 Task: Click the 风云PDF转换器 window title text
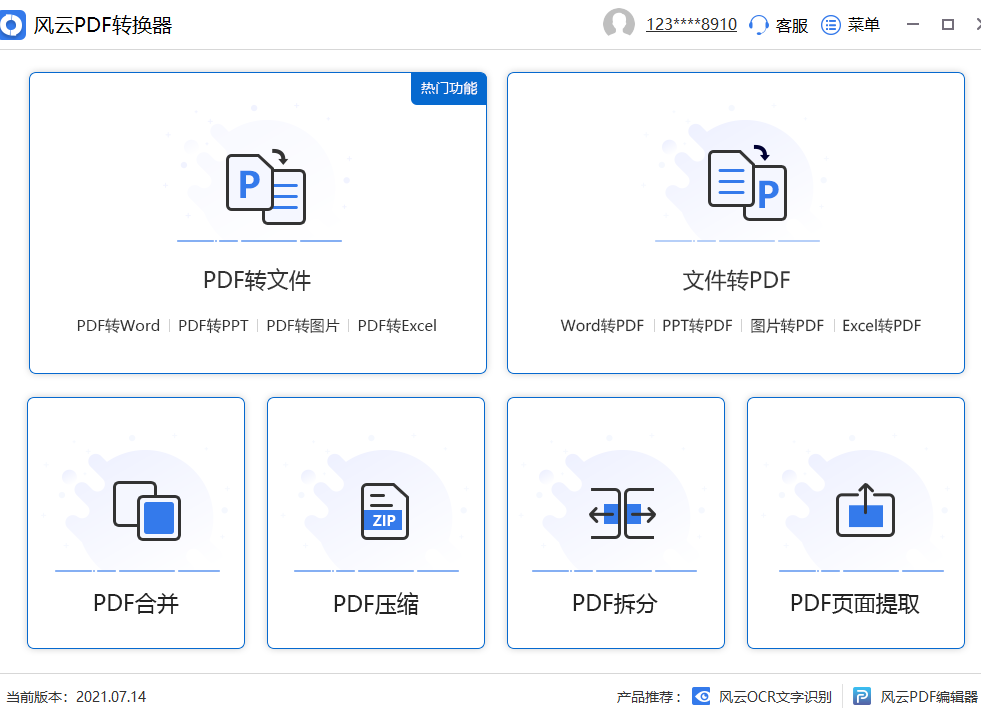pyautogui.click(x=103, y=25)
